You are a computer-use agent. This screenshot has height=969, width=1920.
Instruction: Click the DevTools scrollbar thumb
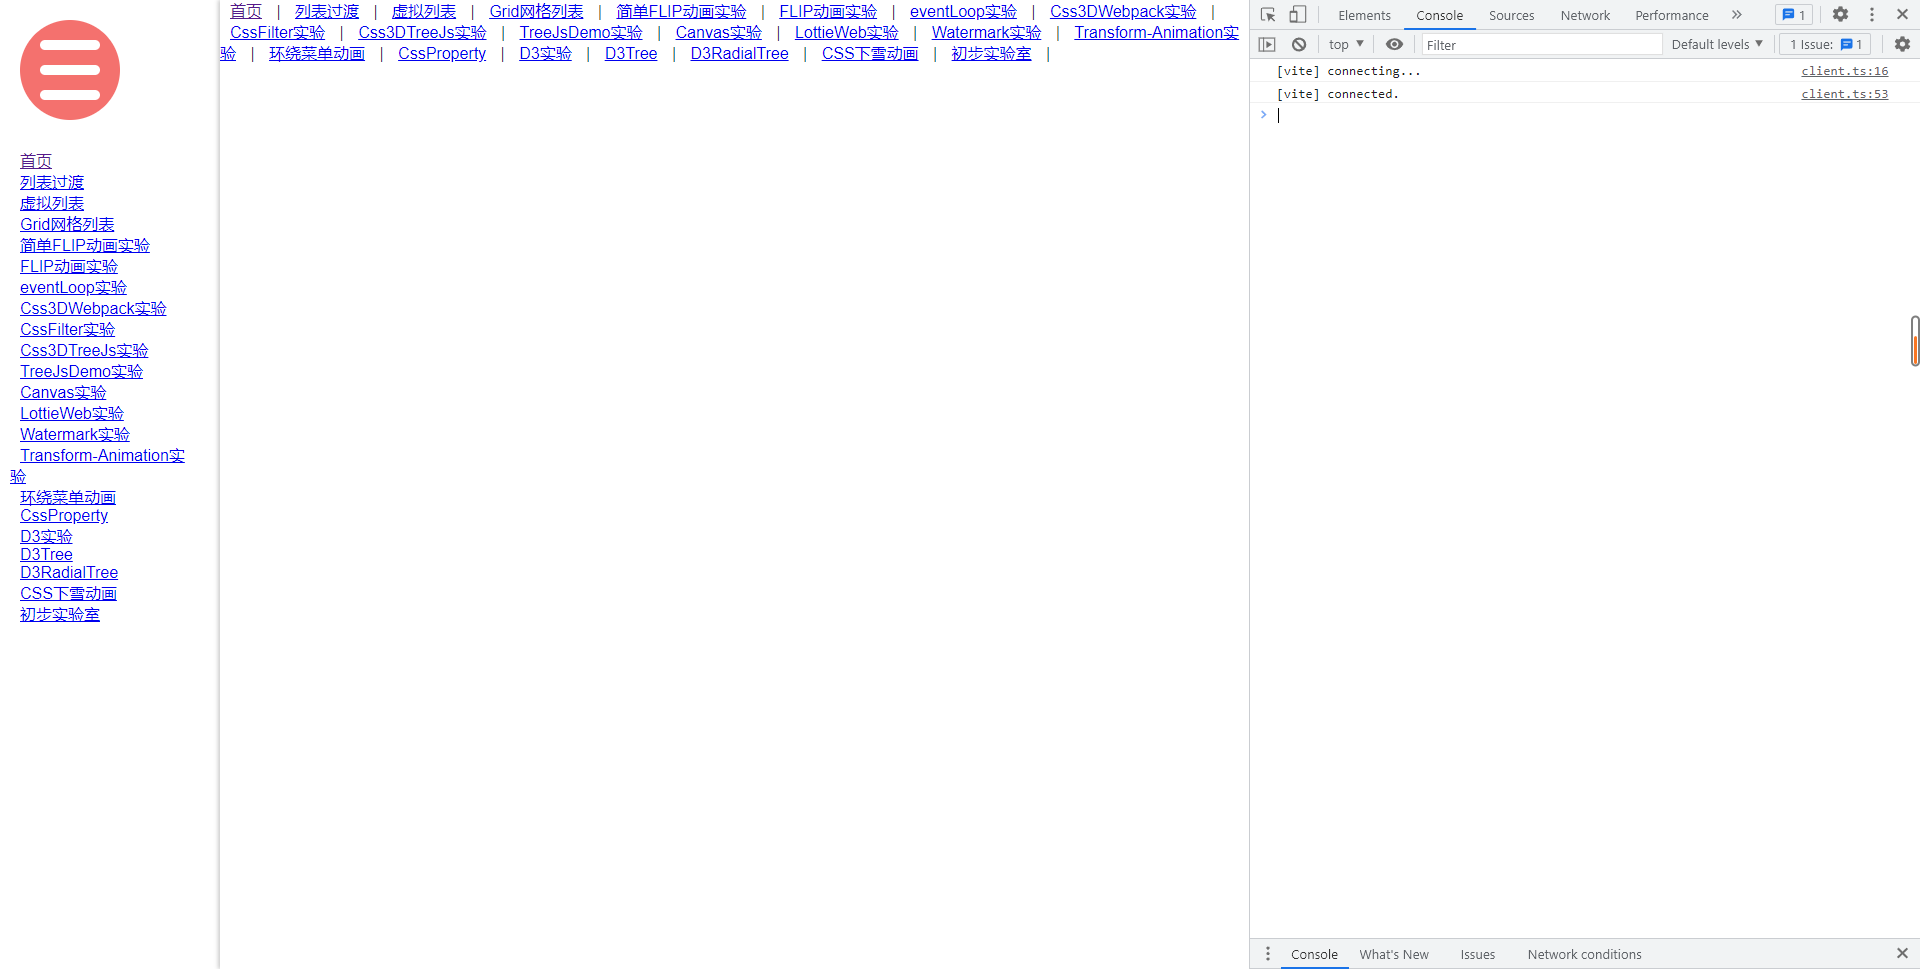(x=1914, y=341)
